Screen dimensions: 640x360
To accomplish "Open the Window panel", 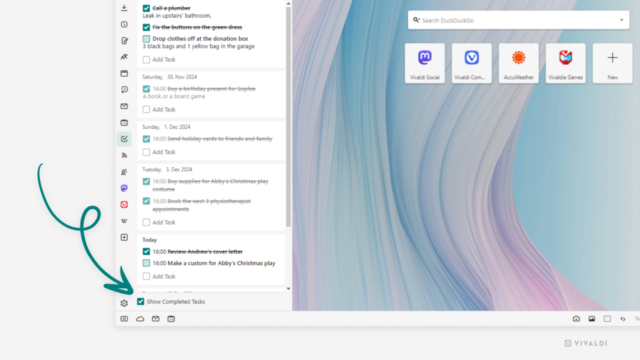I will coord(124,73).
